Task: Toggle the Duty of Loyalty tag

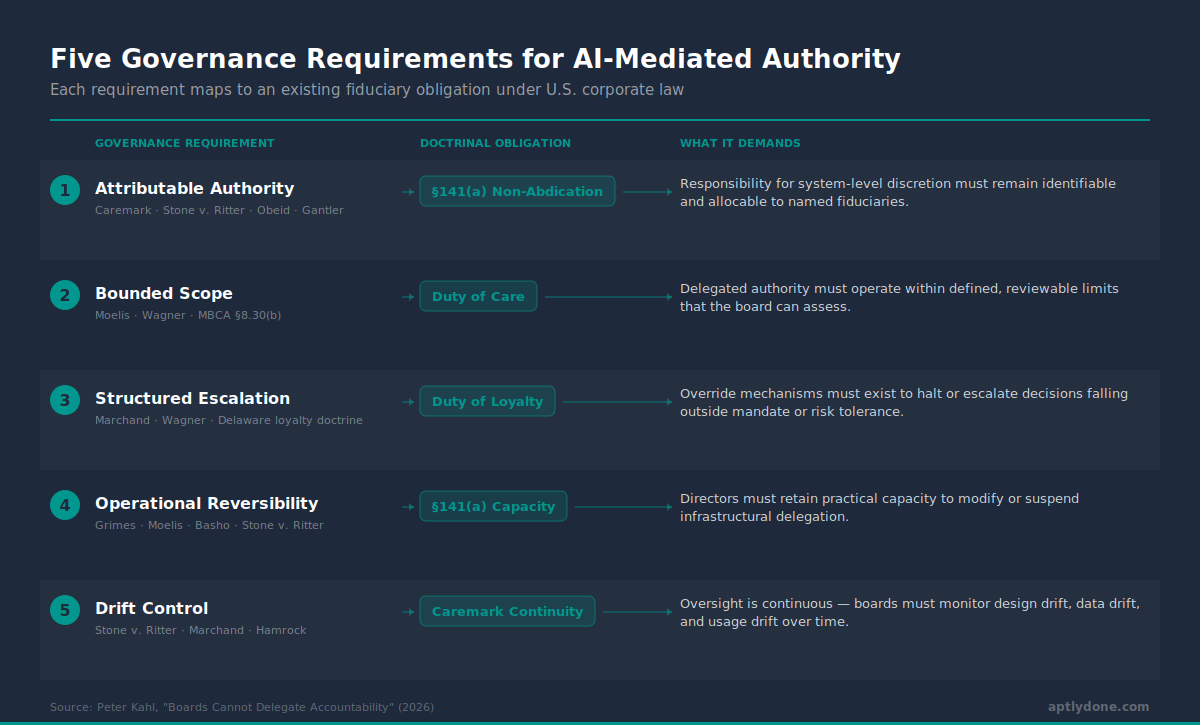Action: point(487,401)
